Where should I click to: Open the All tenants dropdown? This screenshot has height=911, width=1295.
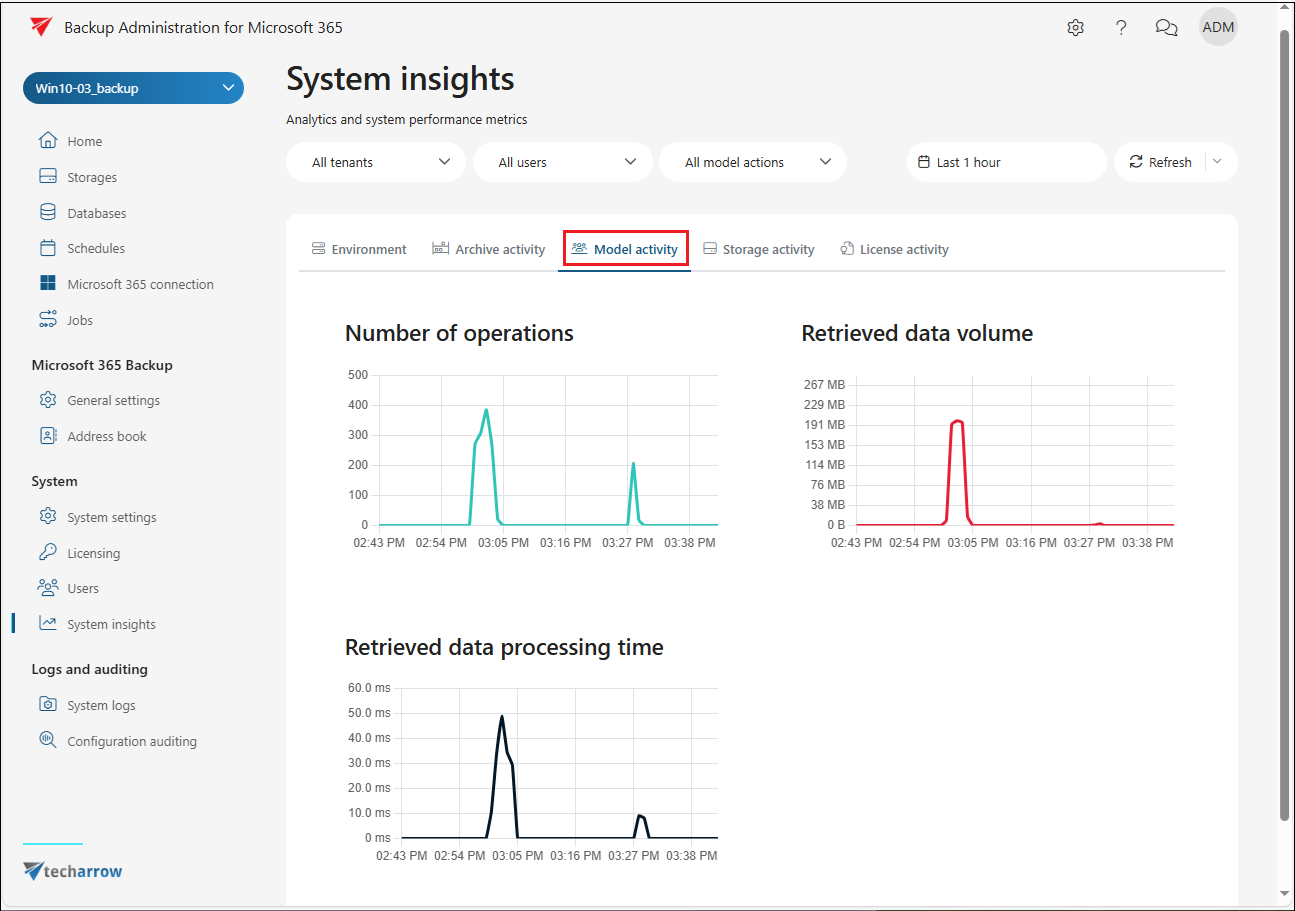376,162
